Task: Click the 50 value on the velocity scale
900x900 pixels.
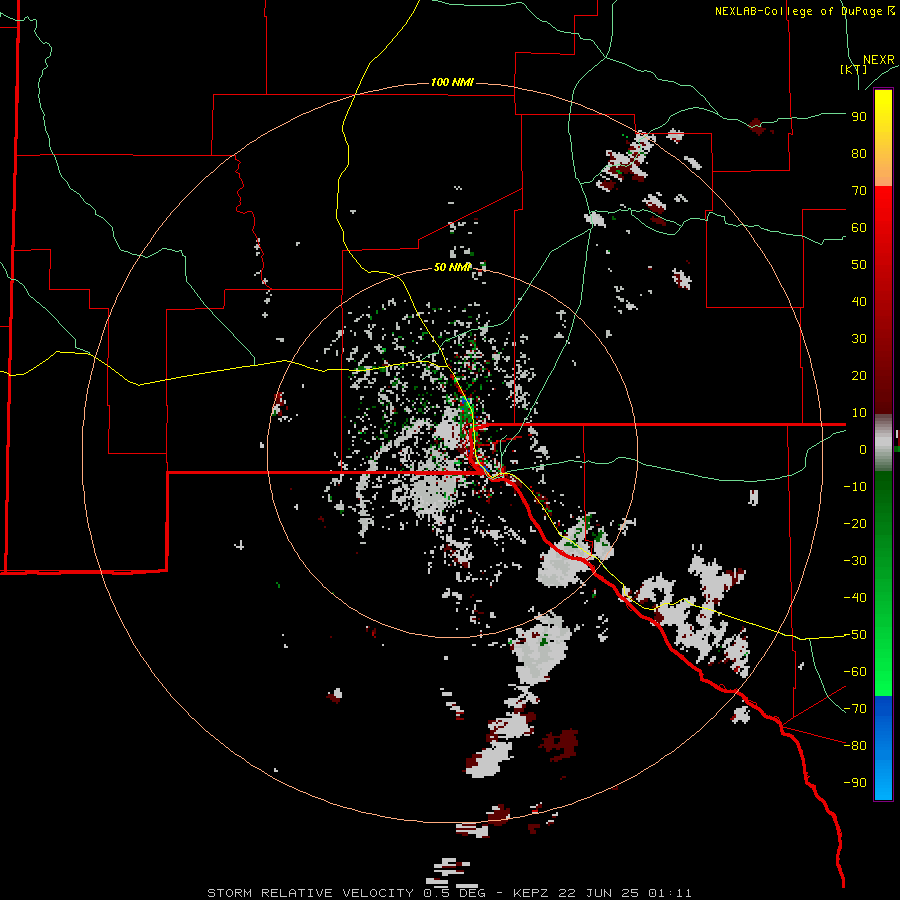Action: [x=859, y=265]
